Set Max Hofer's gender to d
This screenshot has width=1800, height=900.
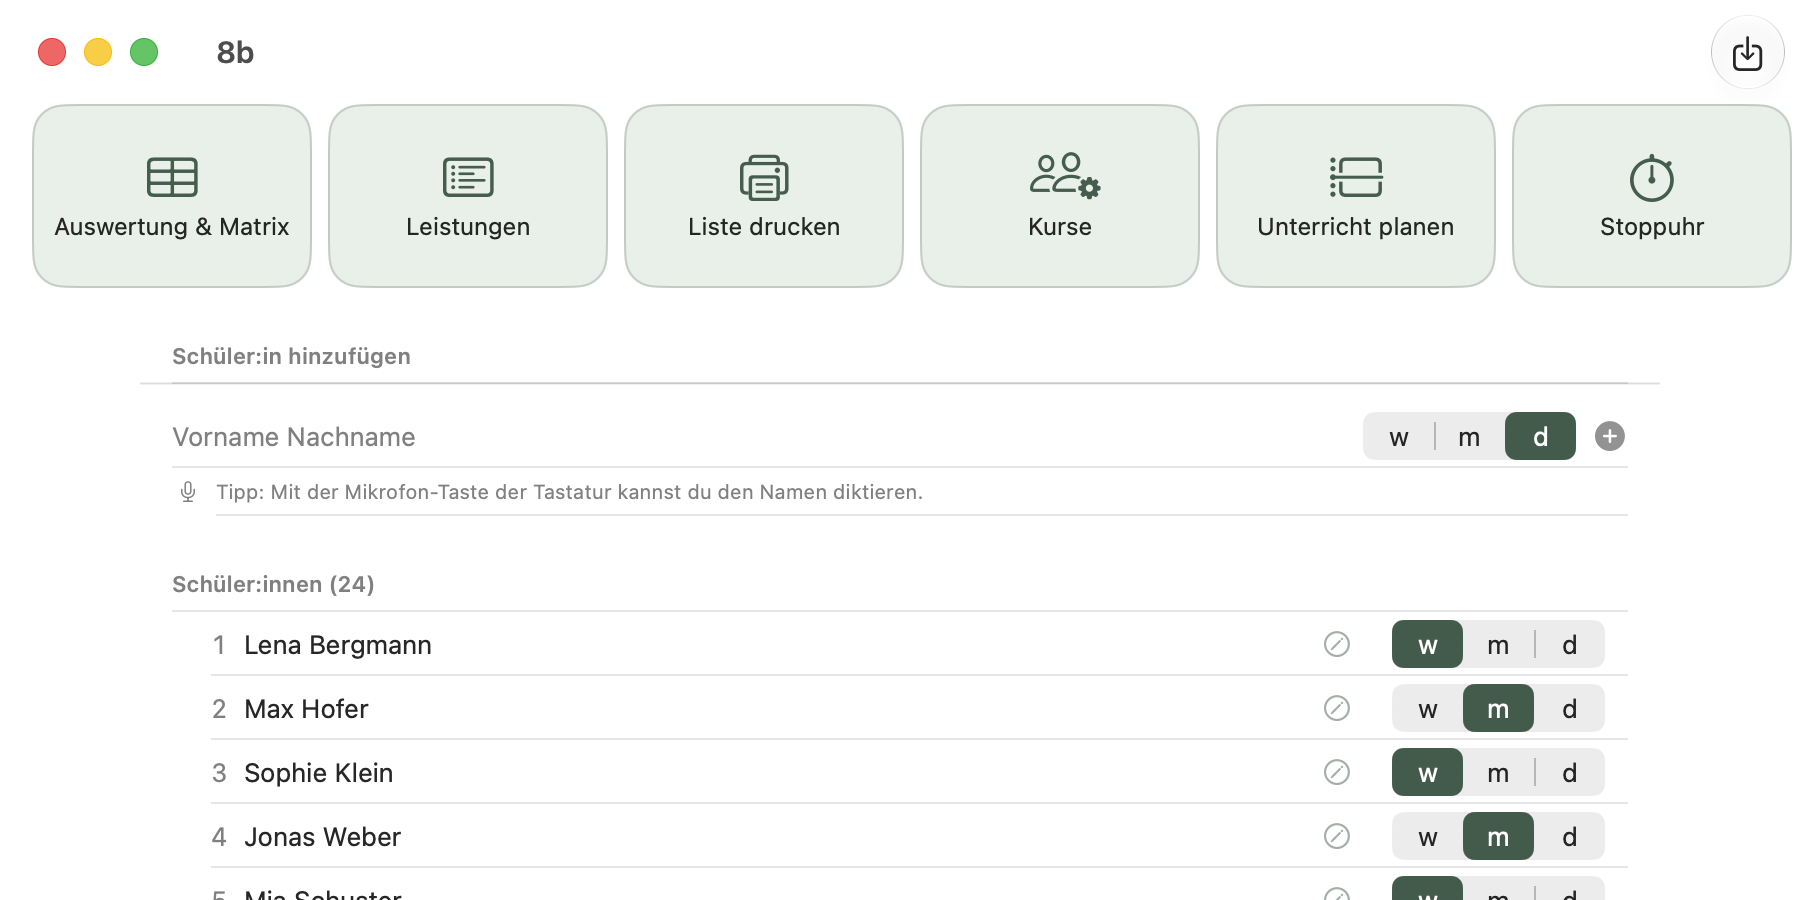[1569, 709]
